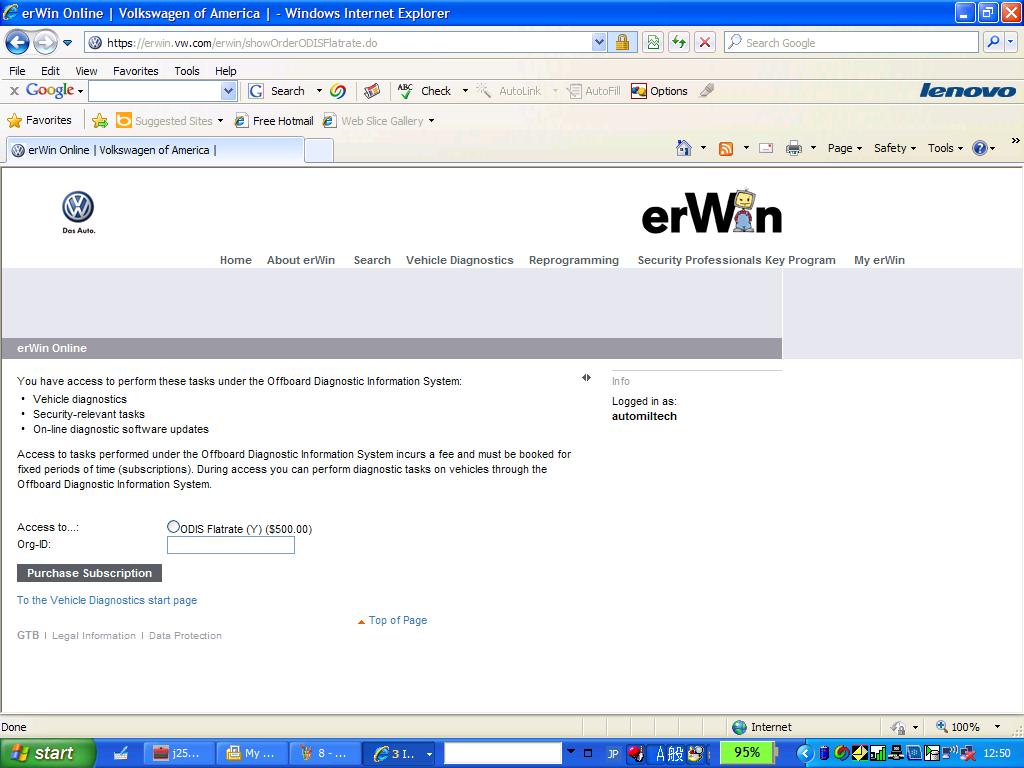
Task: Open the View menu
Action: coord(86,71)
